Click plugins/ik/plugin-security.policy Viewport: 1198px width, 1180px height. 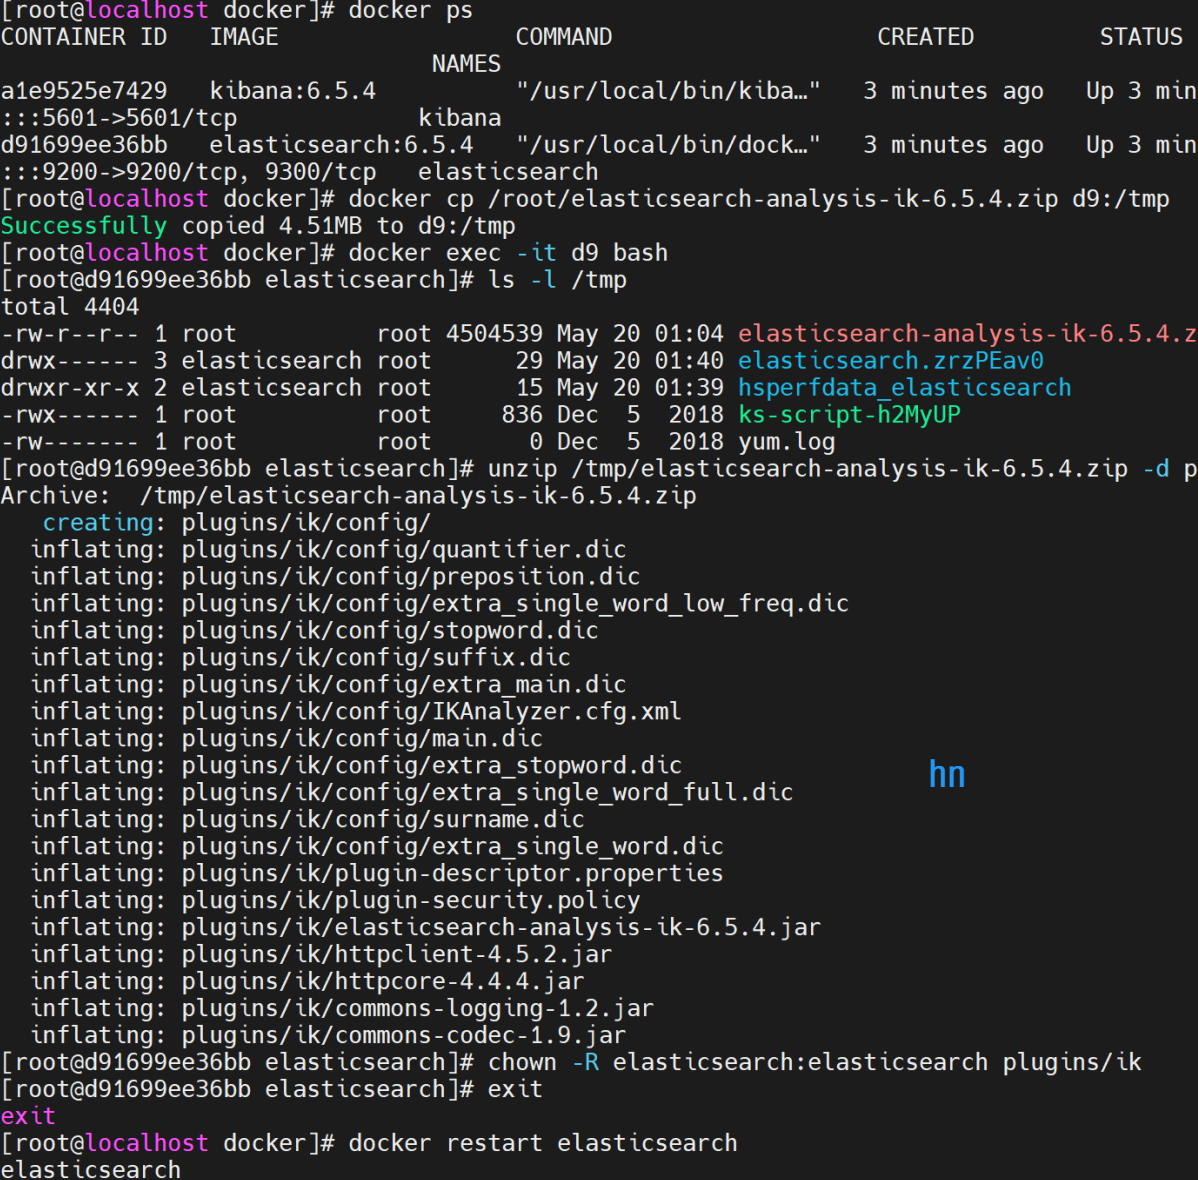click(411, 901)
